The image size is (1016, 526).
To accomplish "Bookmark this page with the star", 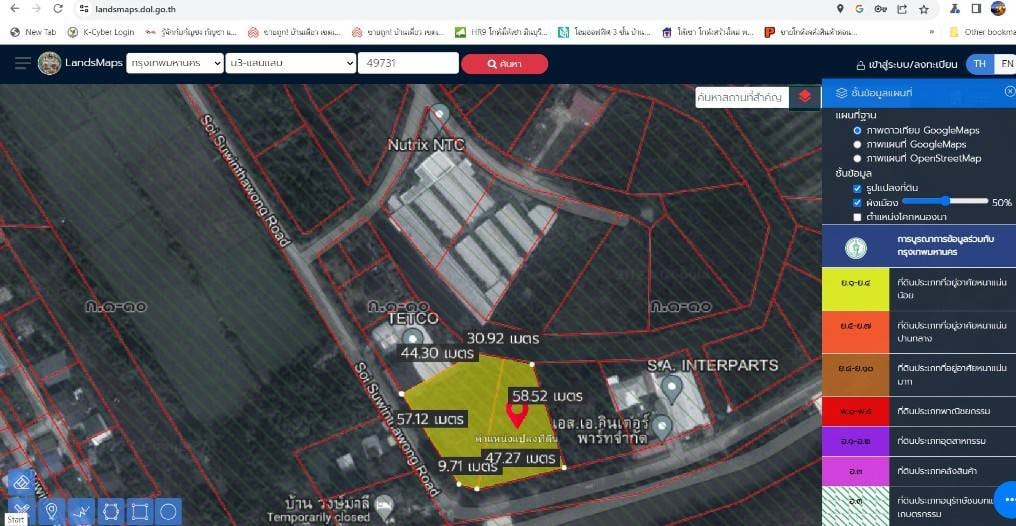I will coord(923,9).
